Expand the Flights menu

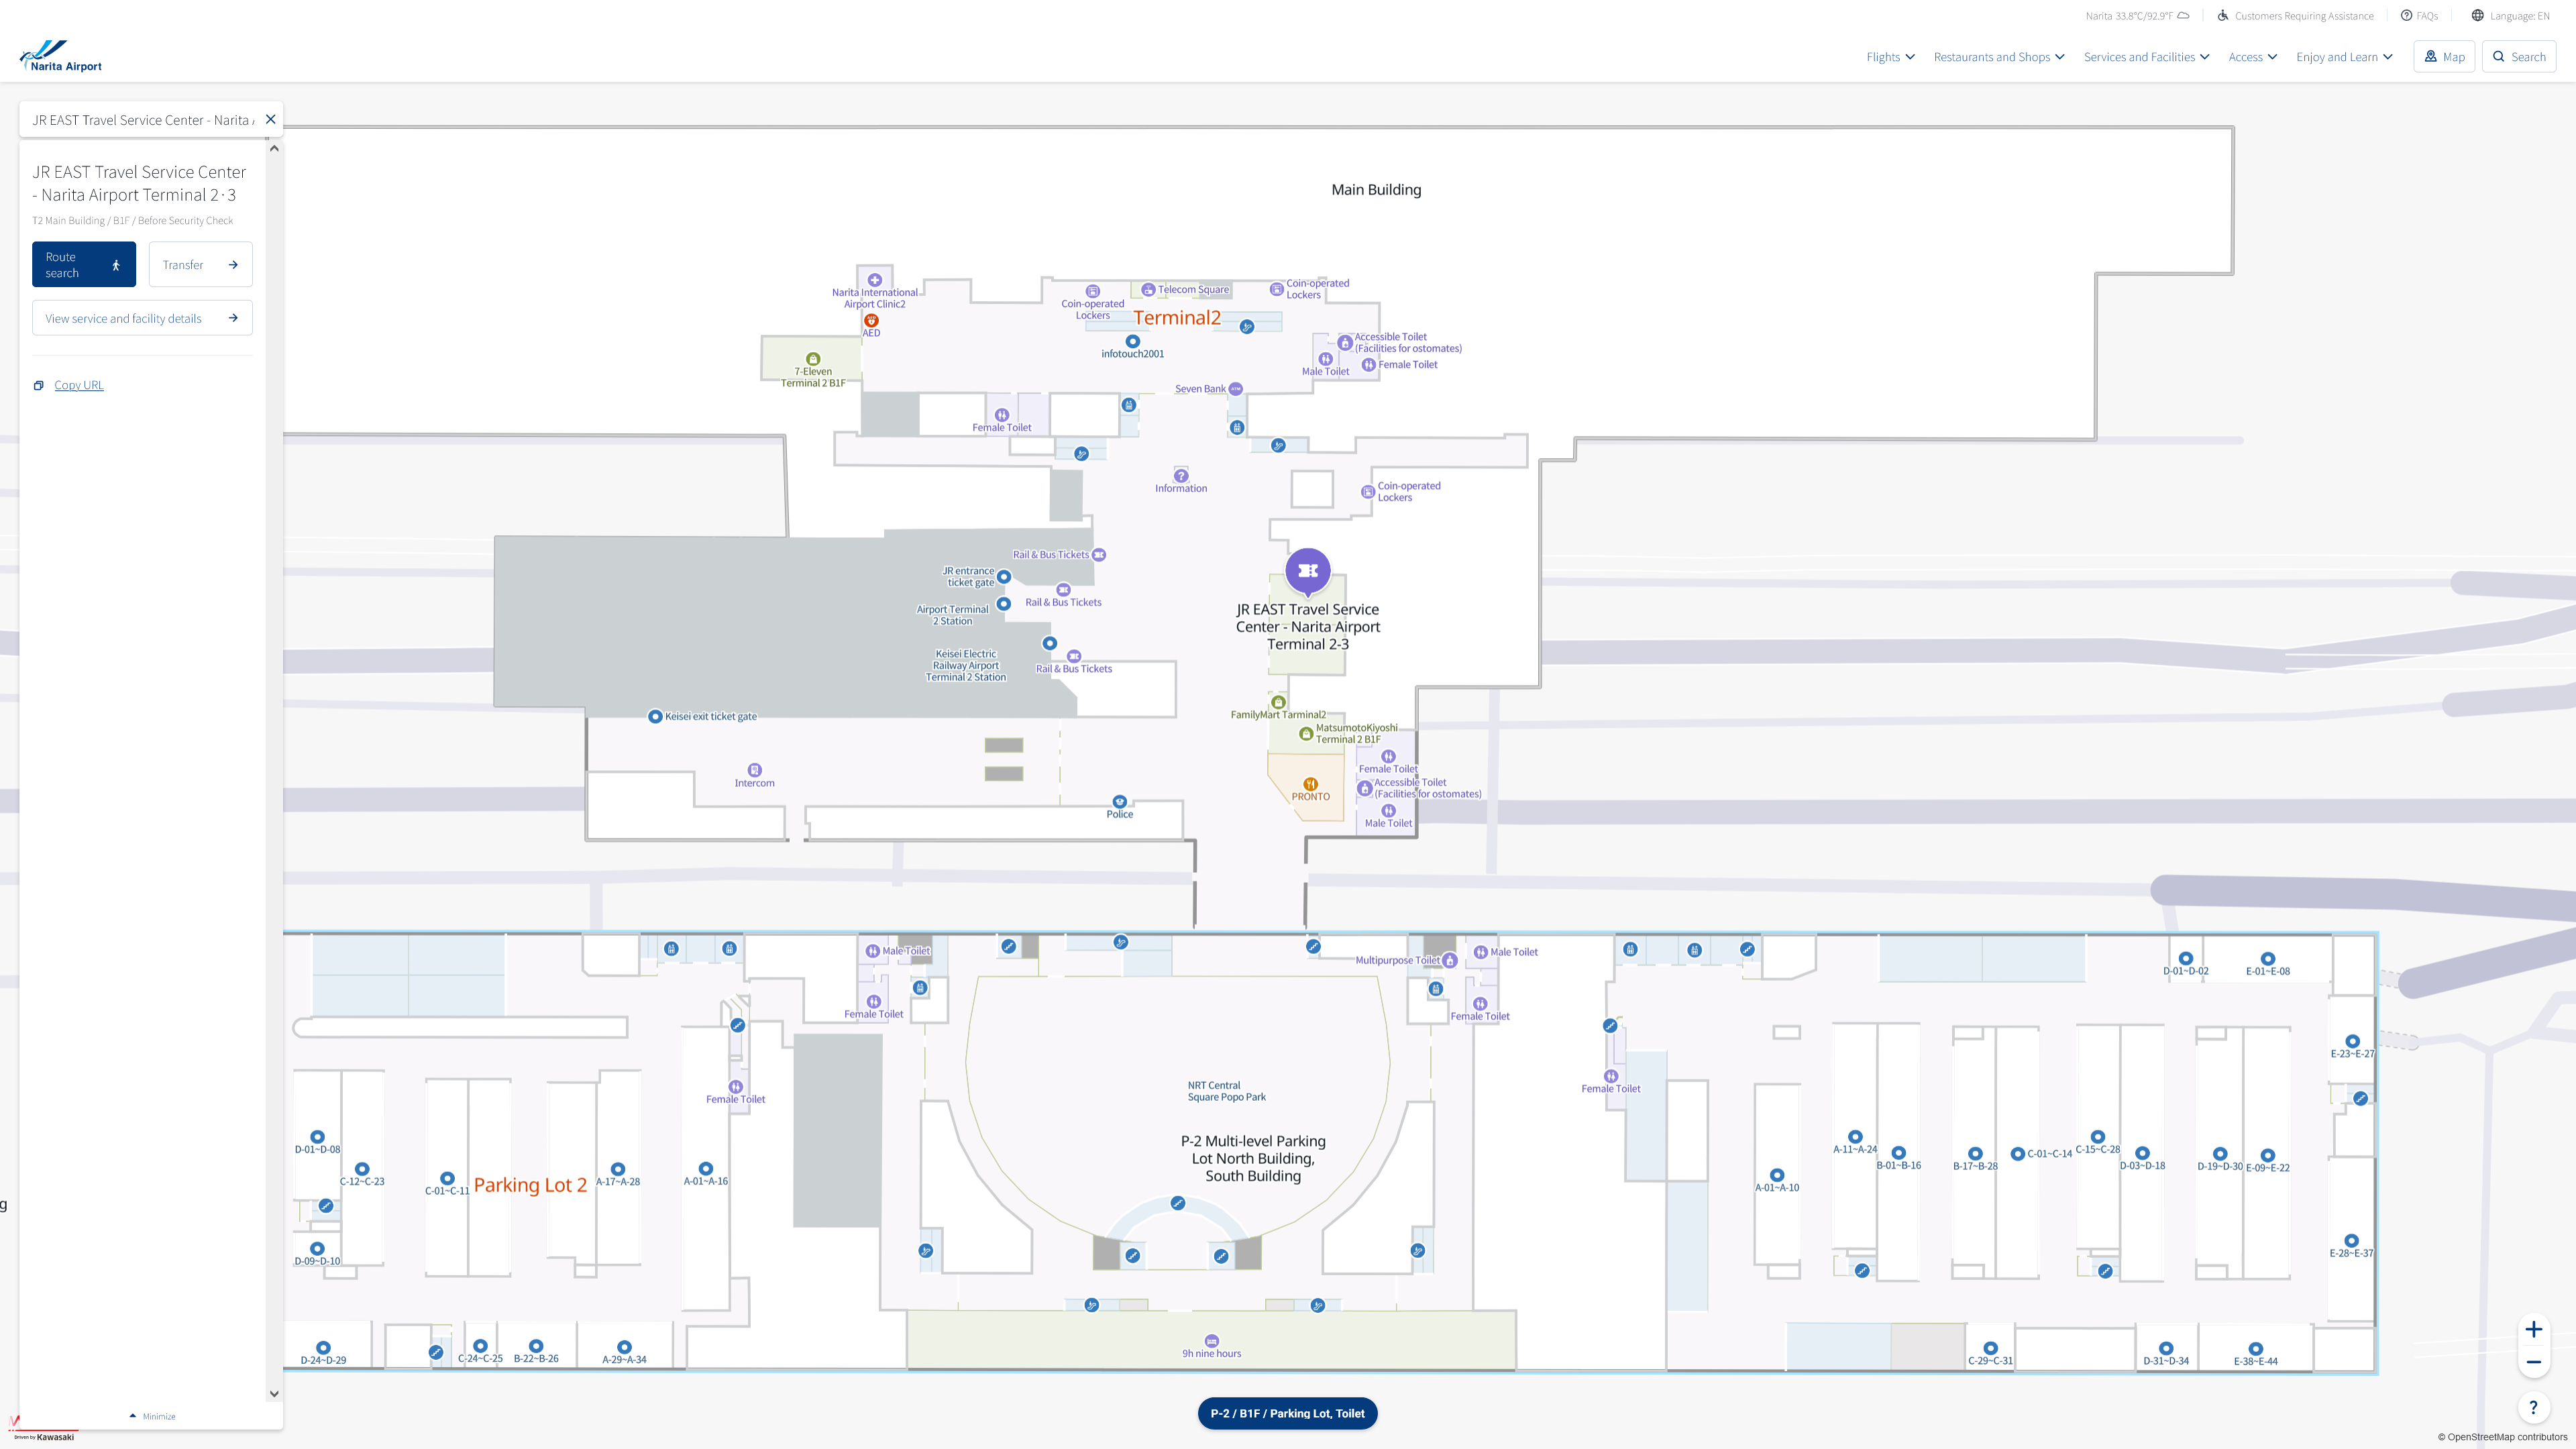(1890, 57)
